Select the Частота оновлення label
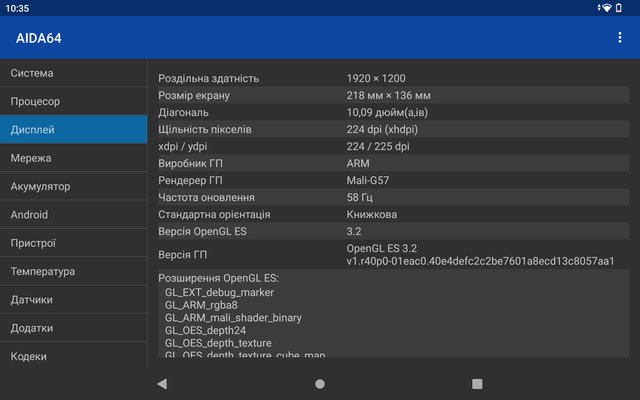The width and height of the screenshot is (640, 400). pyautogui.click(x=207, y=198)
